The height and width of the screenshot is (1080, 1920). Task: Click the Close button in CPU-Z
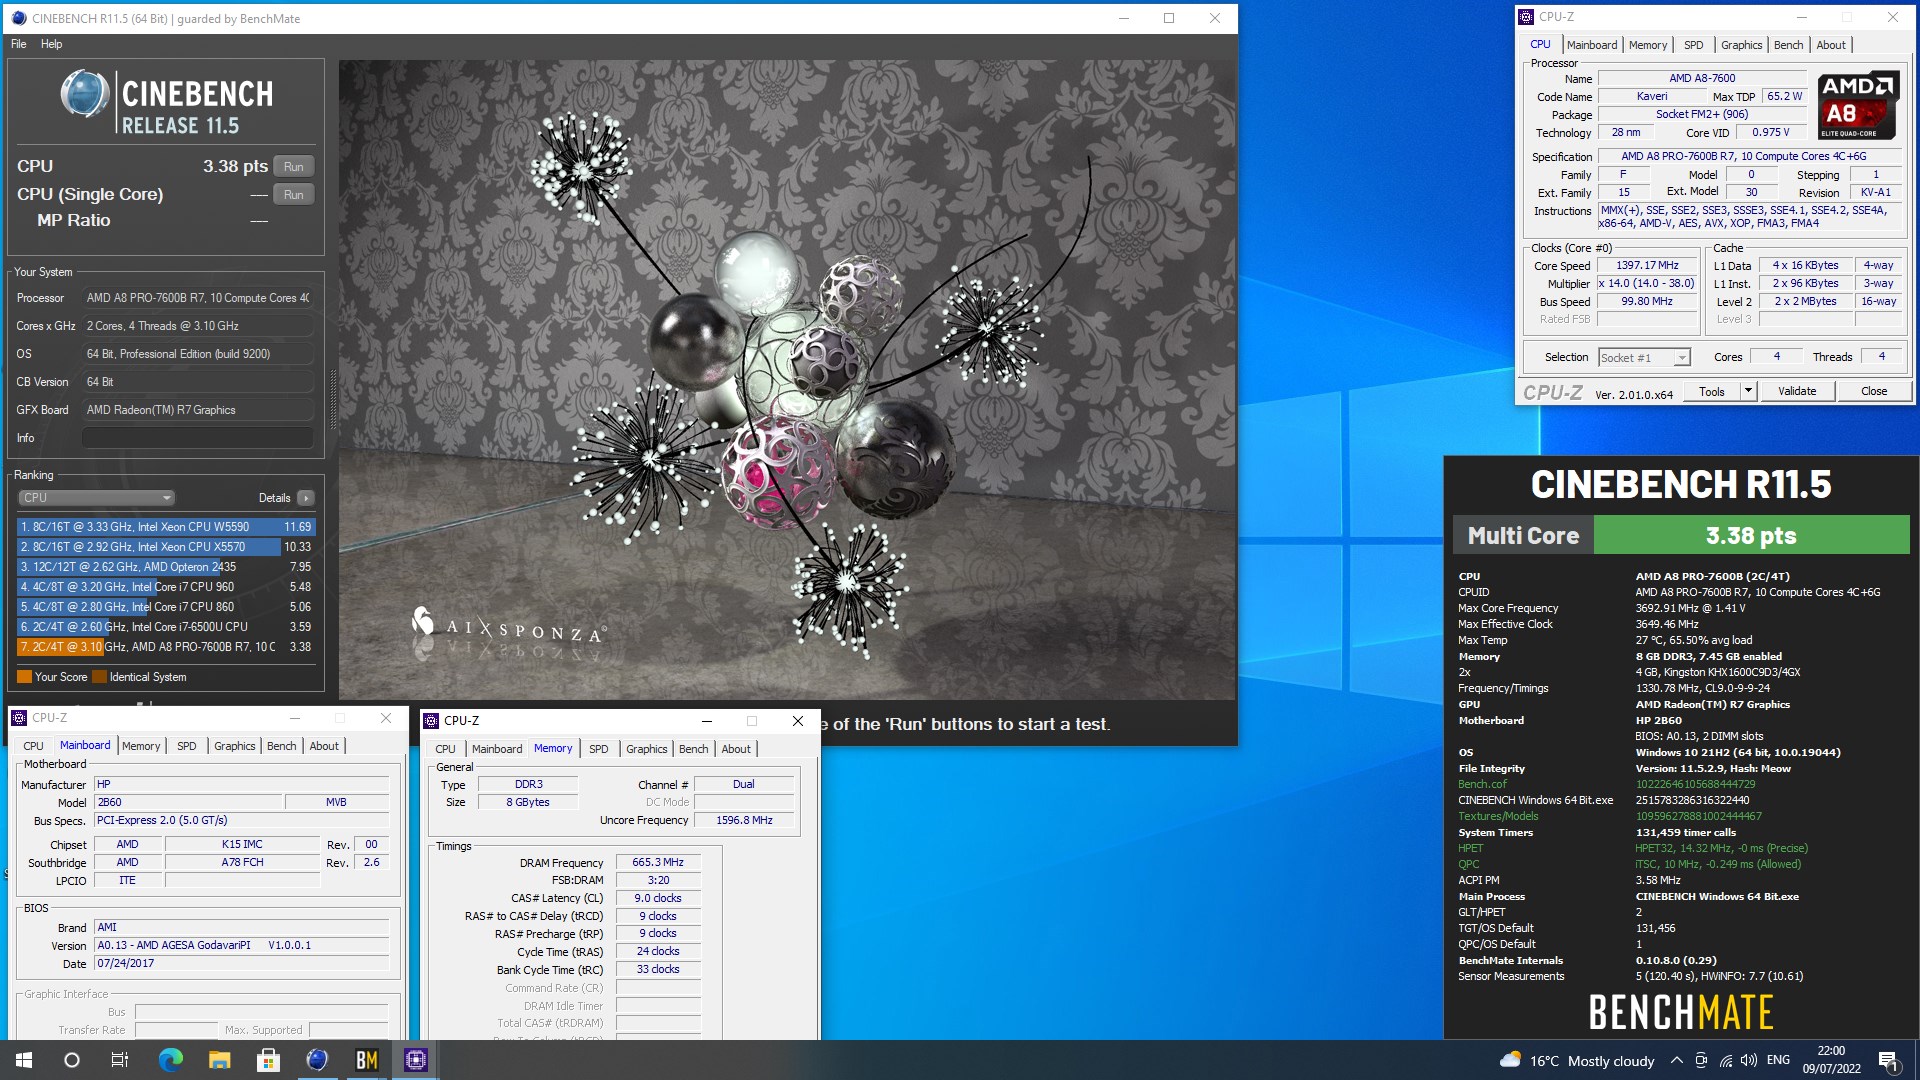(x=1874, y=392)
